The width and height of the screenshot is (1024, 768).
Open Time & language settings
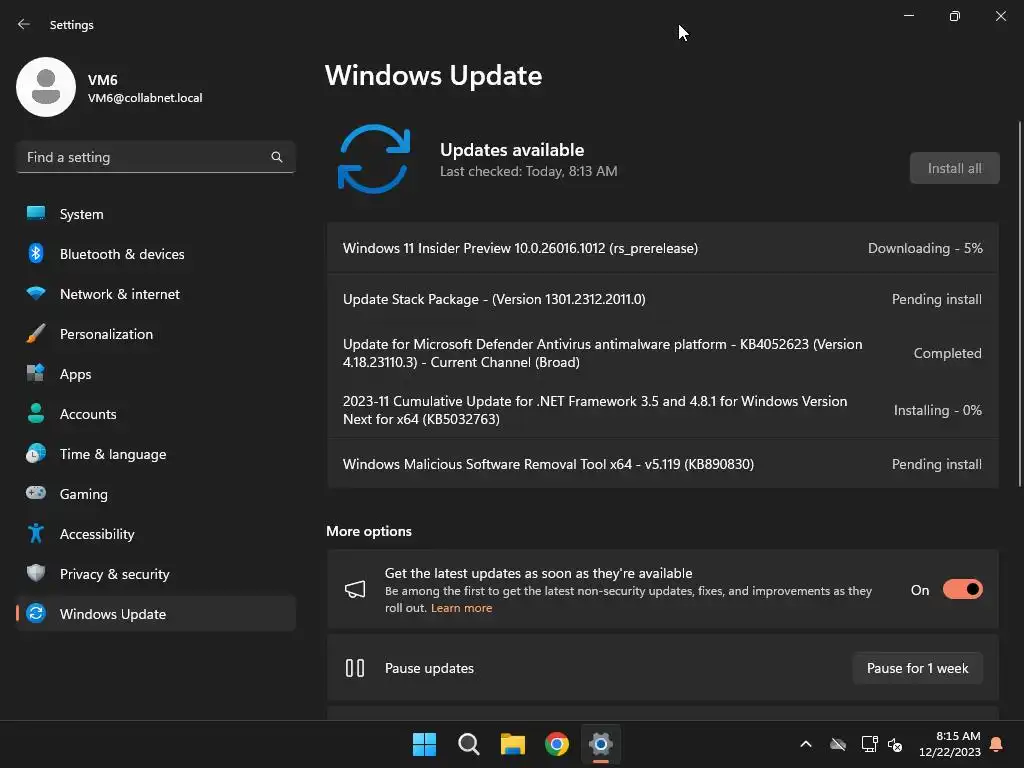pos(156,454)
